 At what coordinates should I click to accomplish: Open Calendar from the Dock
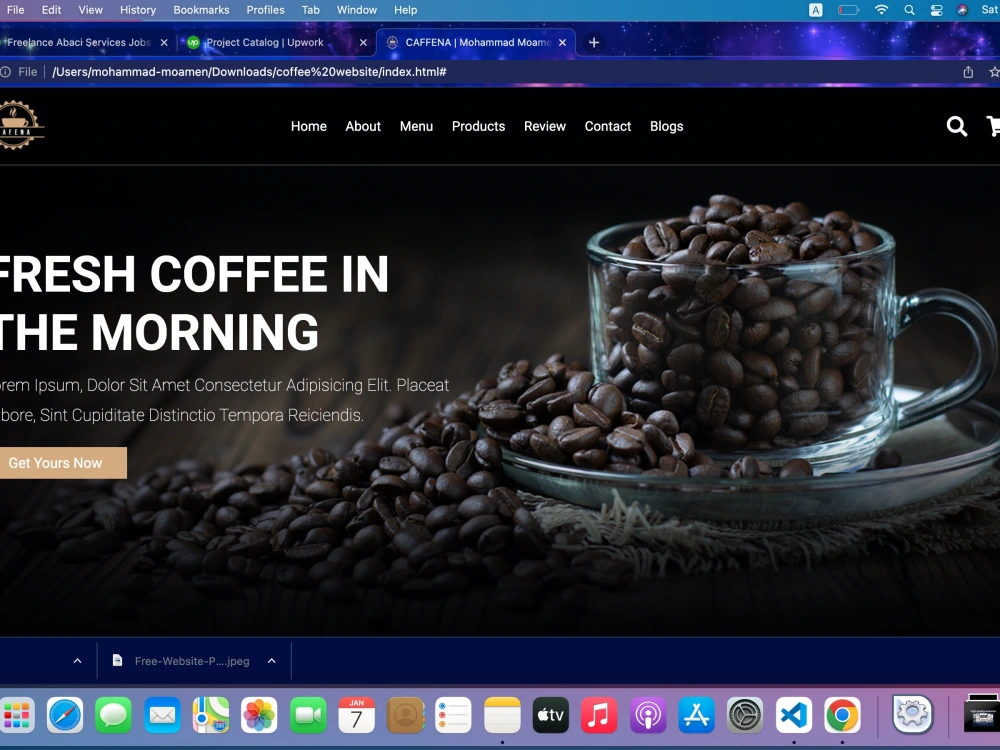coord(357,715)
